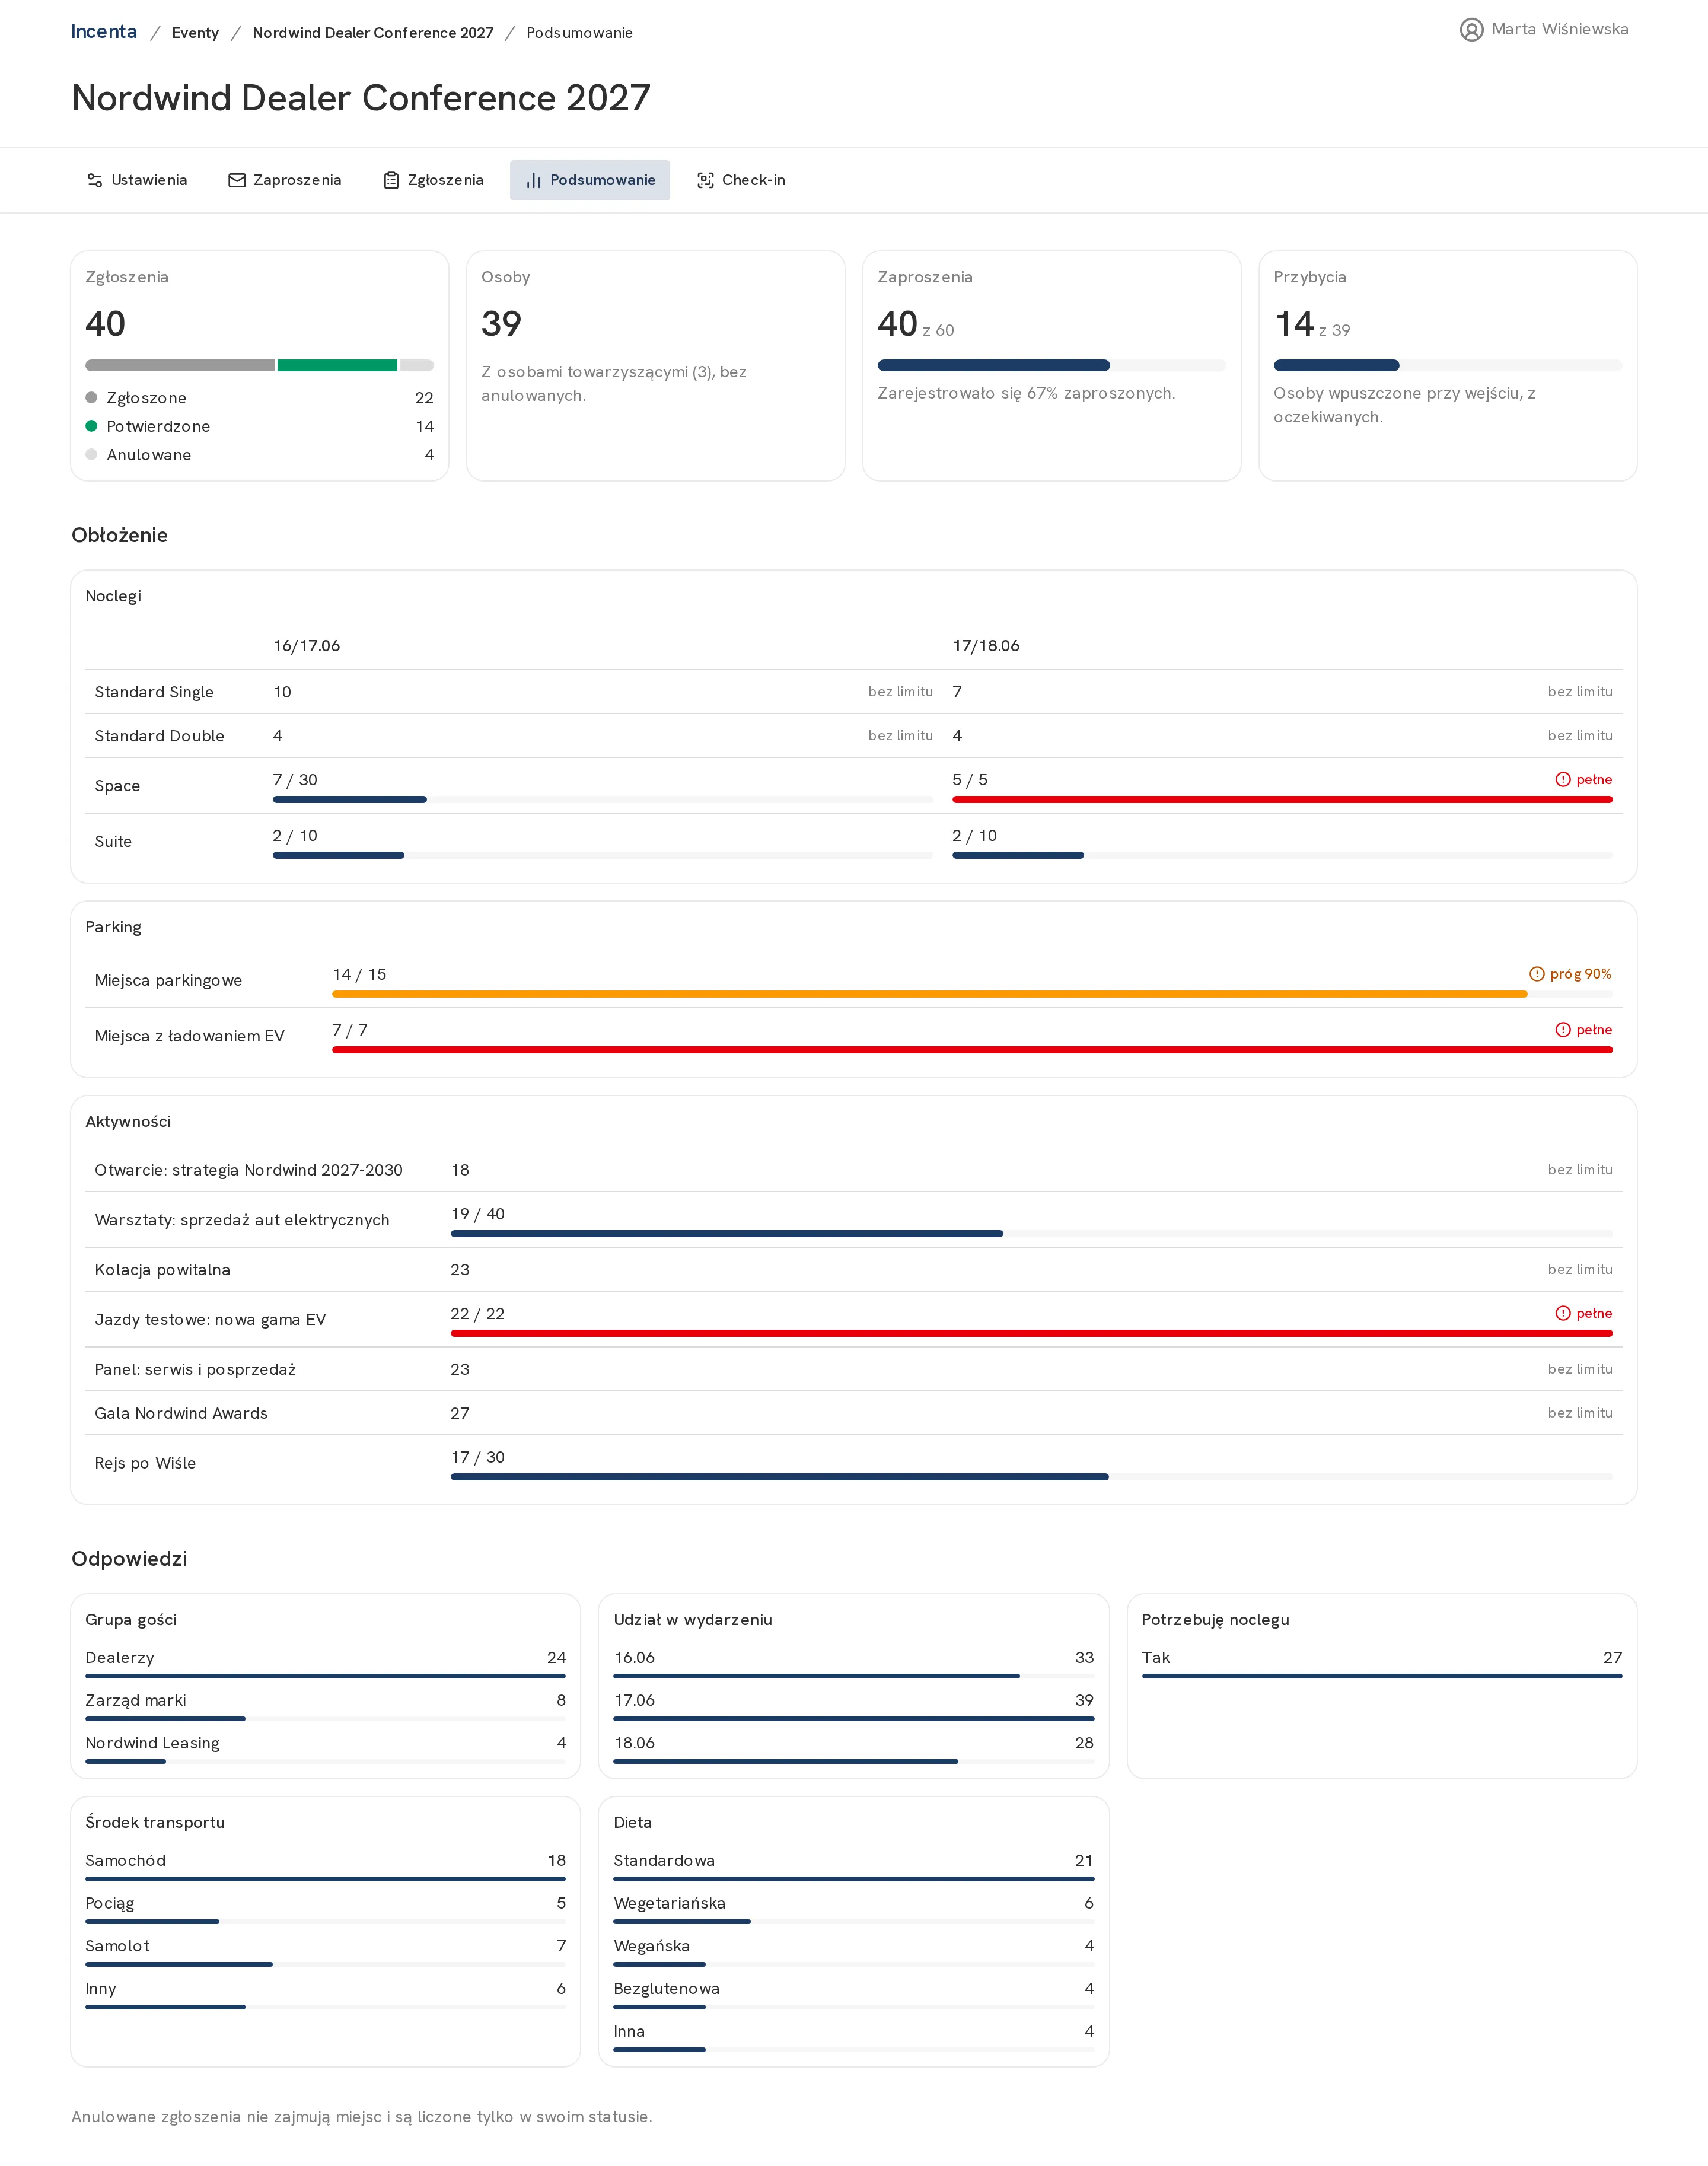The height and width of the screenshot is (2166, 1708).
Task: Click the Suite room row label
Action: (x=113, y=842)
